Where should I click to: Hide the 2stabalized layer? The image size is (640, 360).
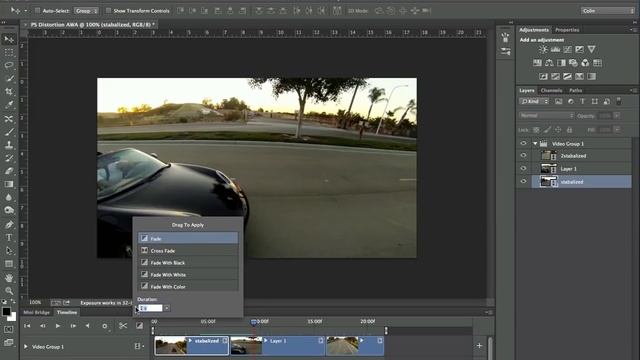click(523, 156)
